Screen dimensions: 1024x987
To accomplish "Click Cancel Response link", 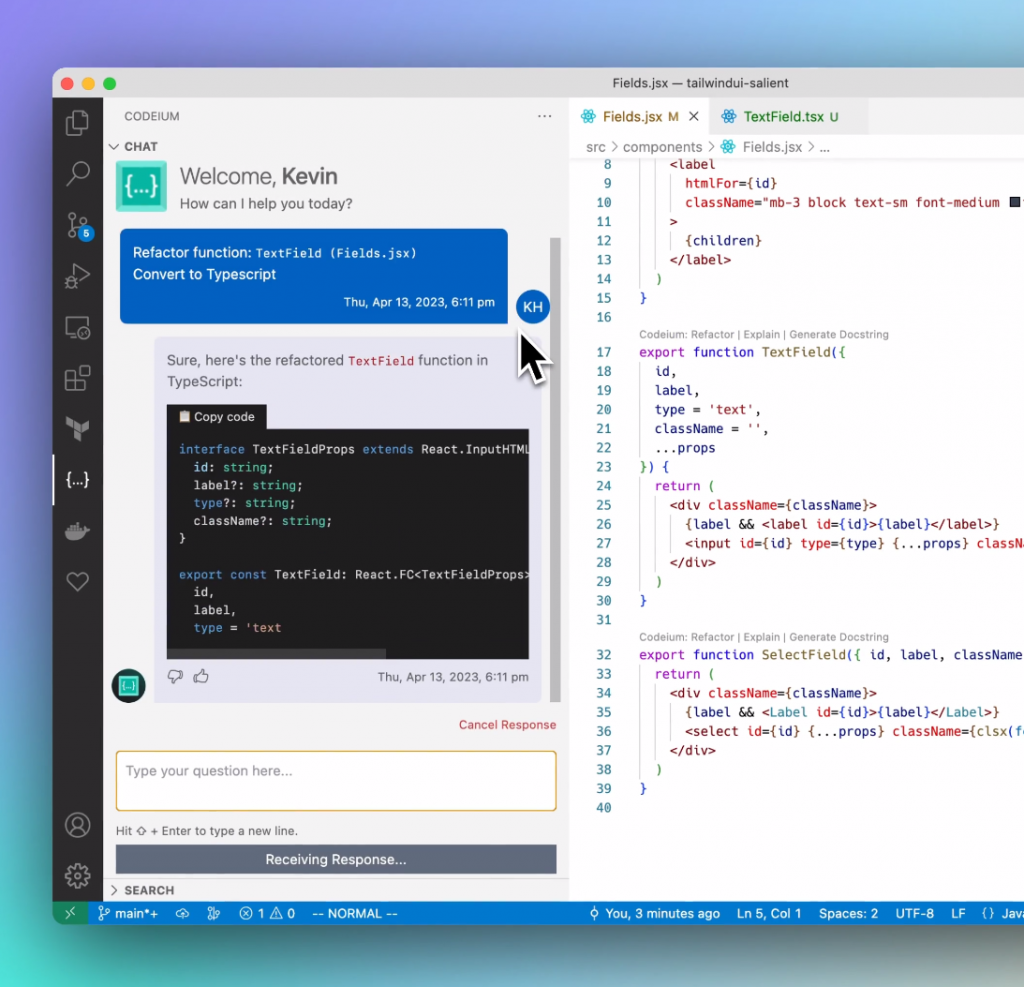I will coord(507,725).
